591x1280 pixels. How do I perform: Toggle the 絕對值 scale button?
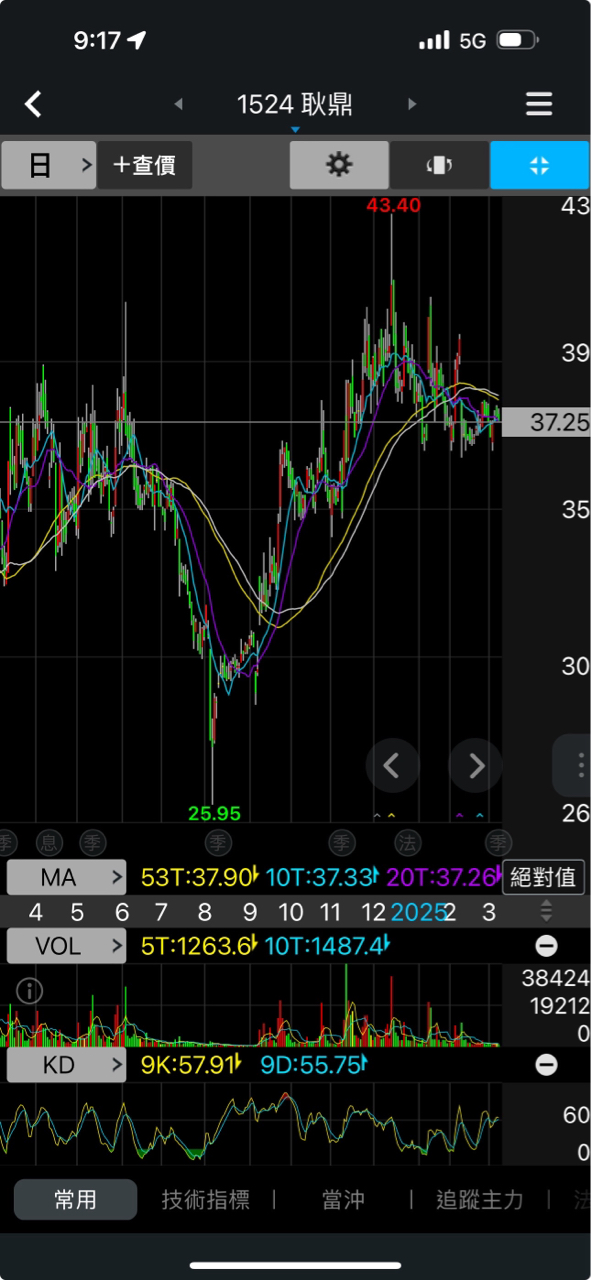point(544,878)
